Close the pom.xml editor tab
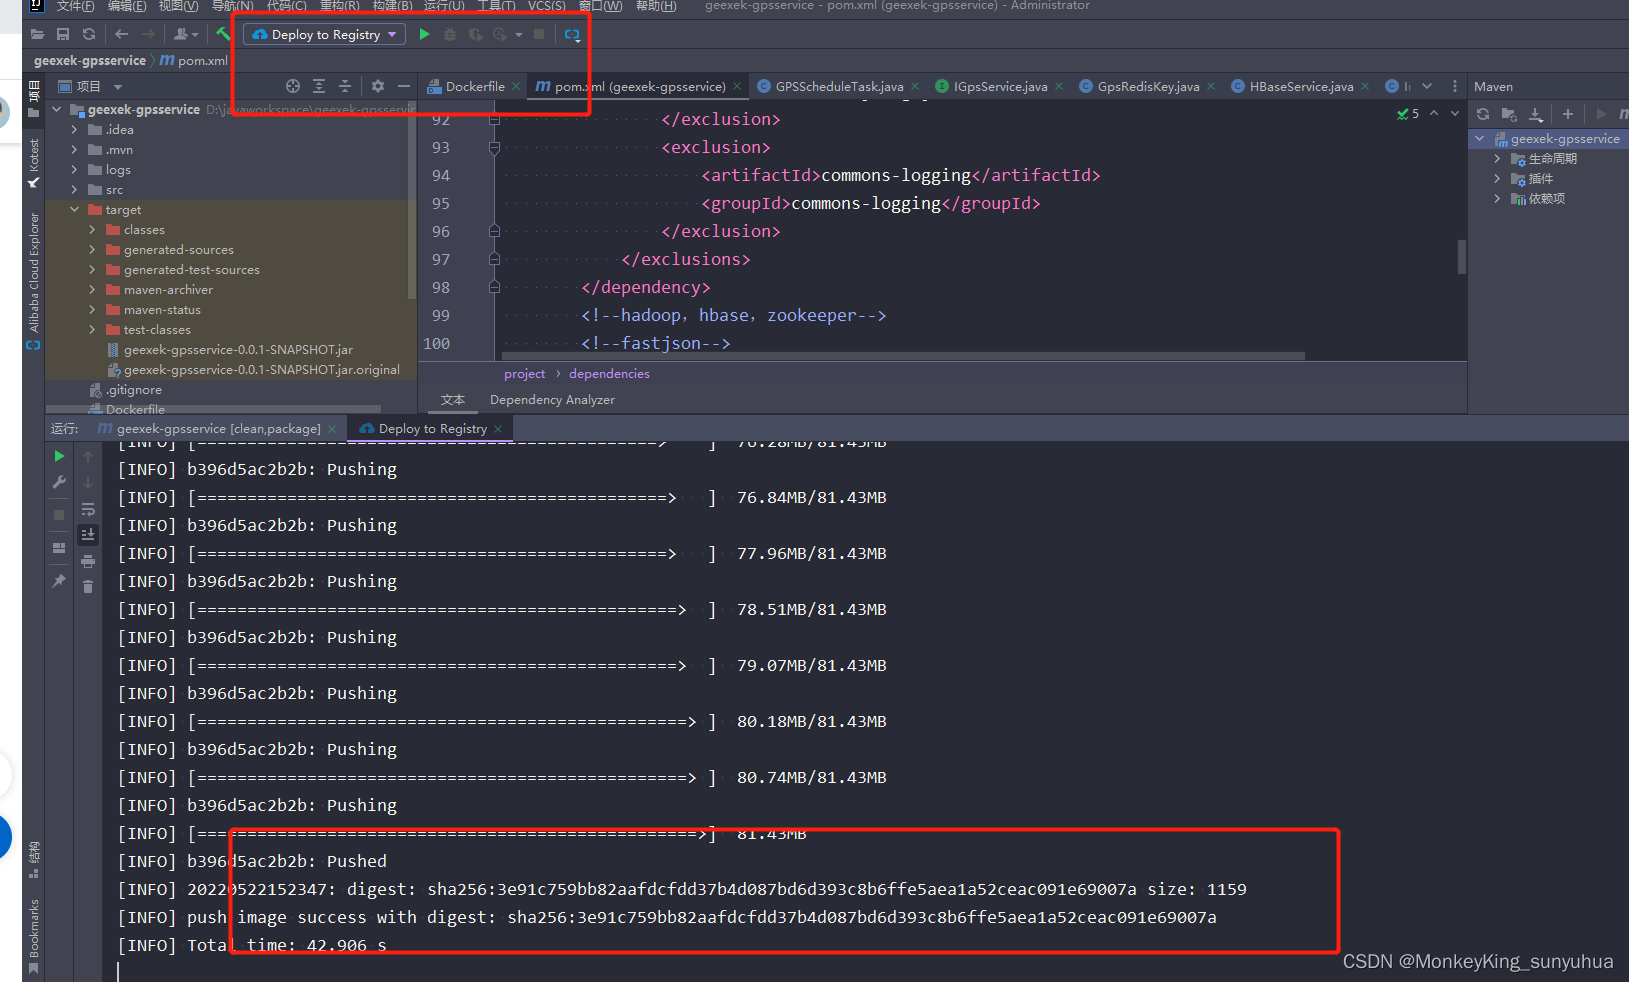This screenshot has height=982, width=1629. pyautogui.click(x=737, y=87)
